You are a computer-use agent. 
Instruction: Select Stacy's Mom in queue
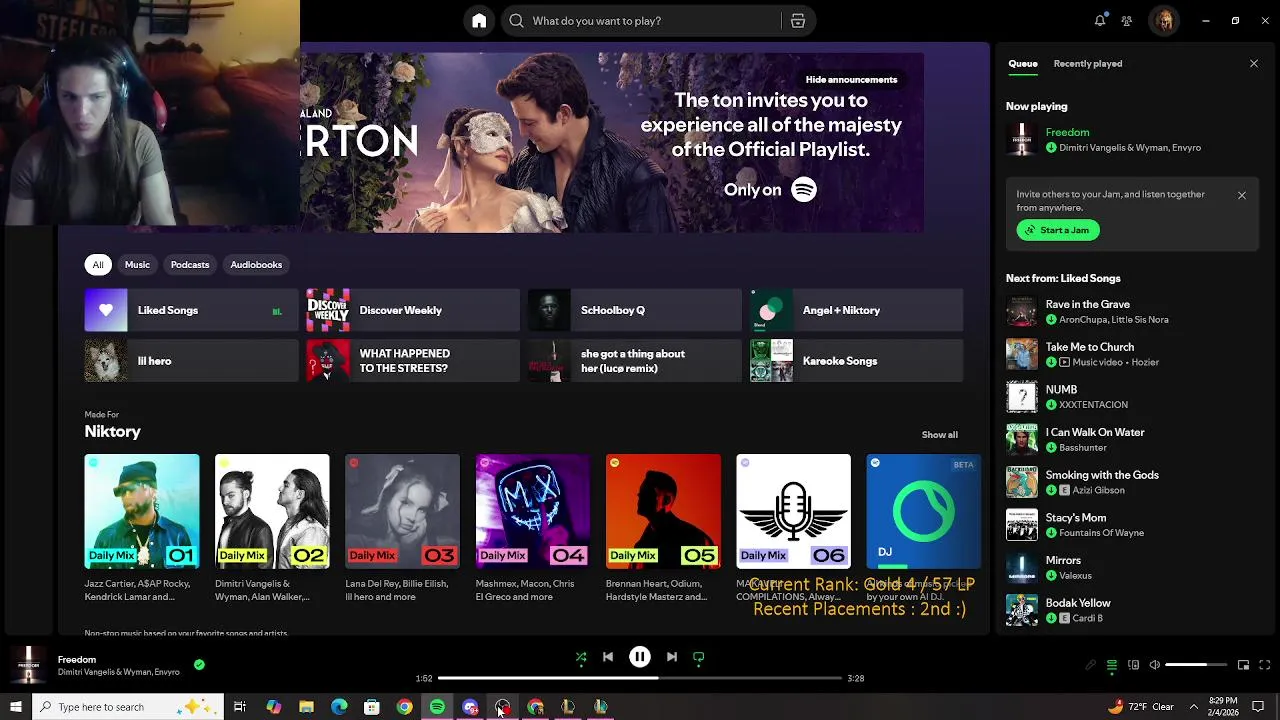[1132, 525]
